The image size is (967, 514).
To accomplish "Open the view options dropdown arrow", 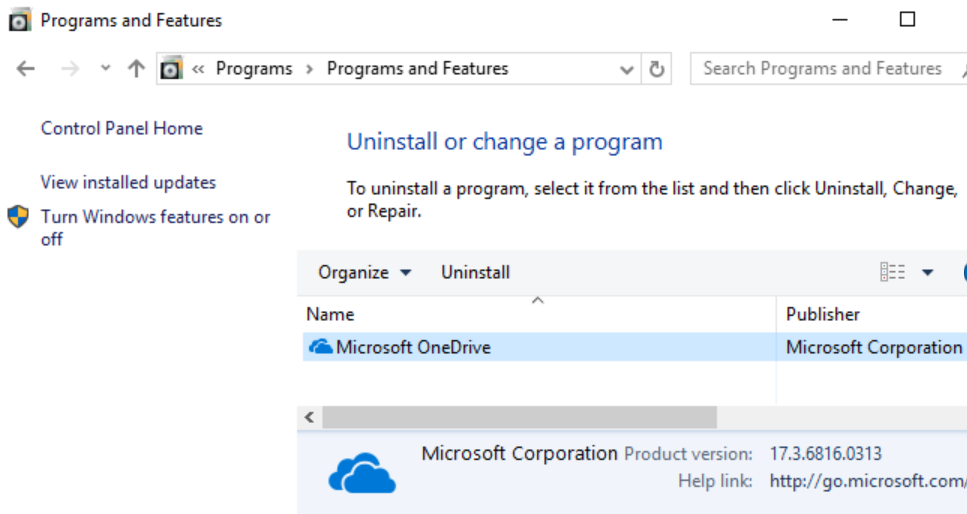I will (927, 272).
